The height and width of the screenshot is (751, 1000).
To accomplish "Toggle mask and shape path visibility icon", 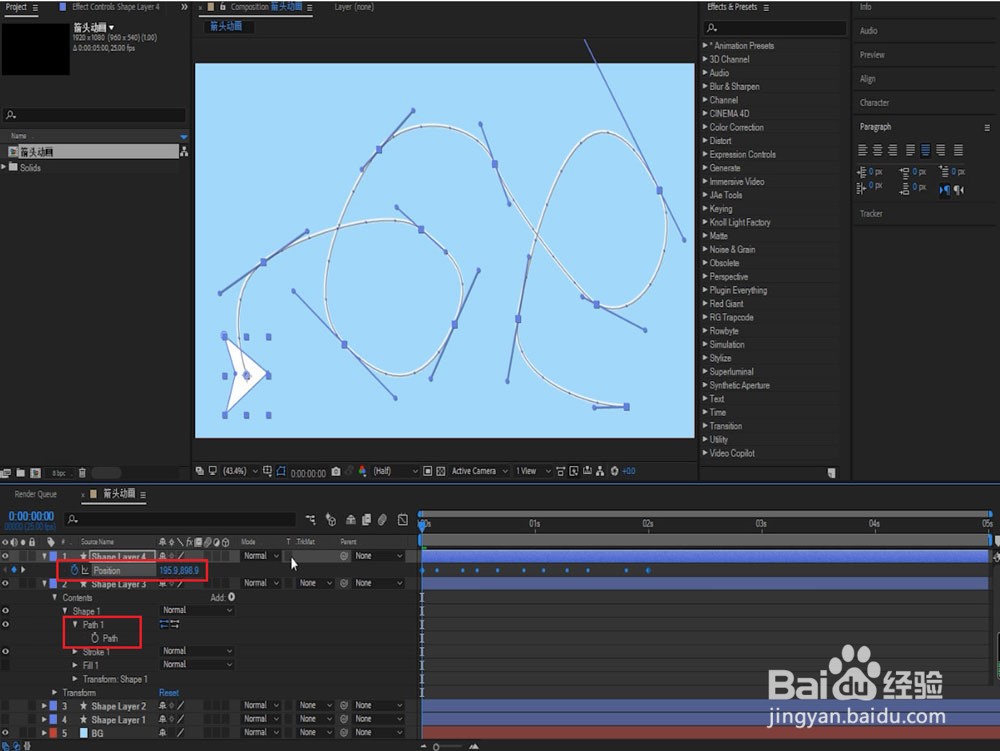I will point(281,471).
